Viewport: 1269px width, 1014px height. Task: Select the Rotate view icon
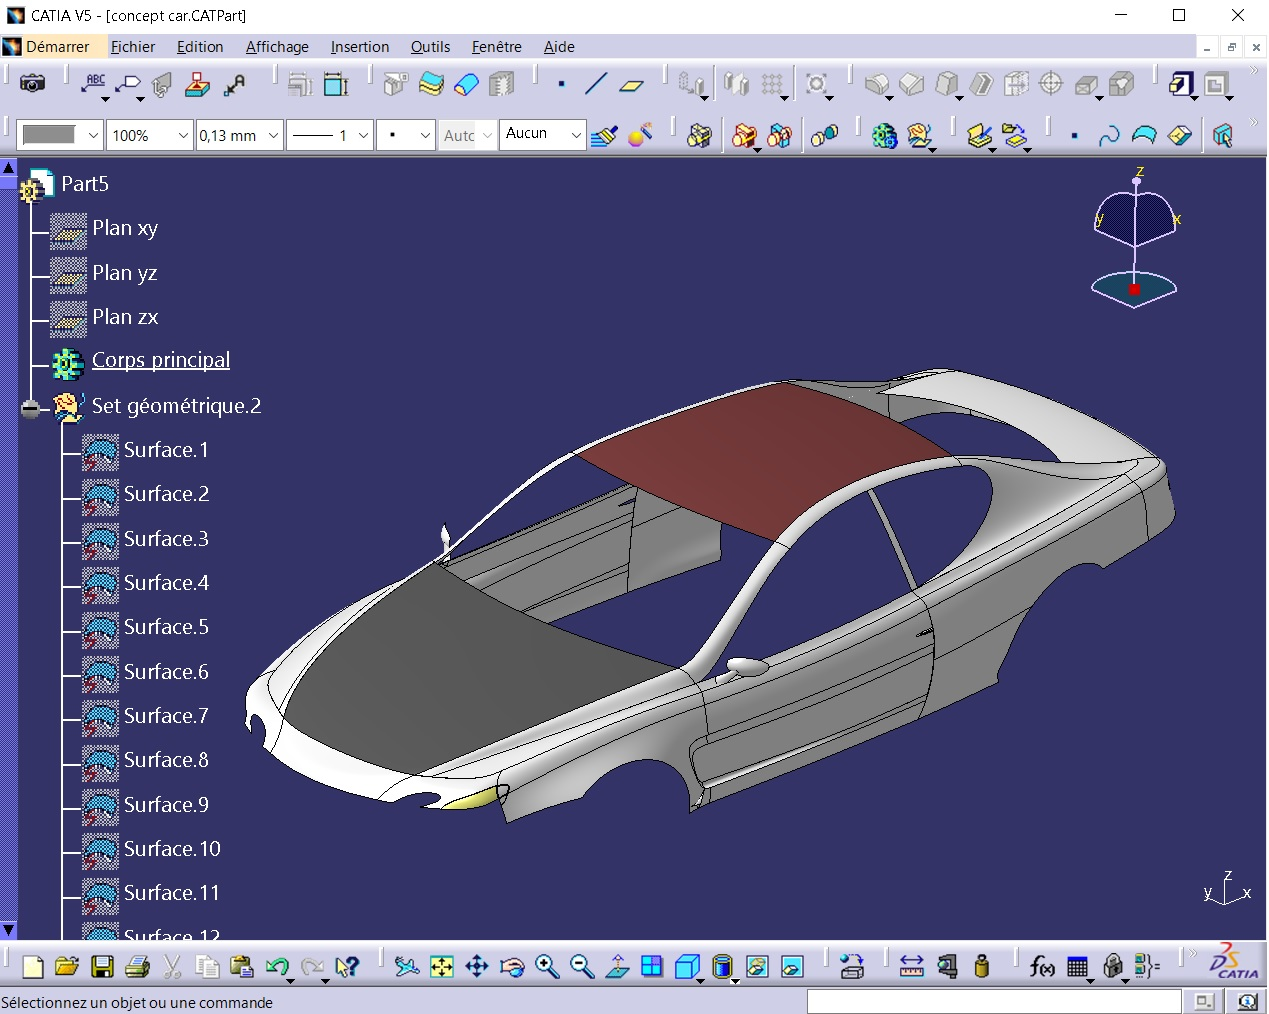(x=512, y=966)
